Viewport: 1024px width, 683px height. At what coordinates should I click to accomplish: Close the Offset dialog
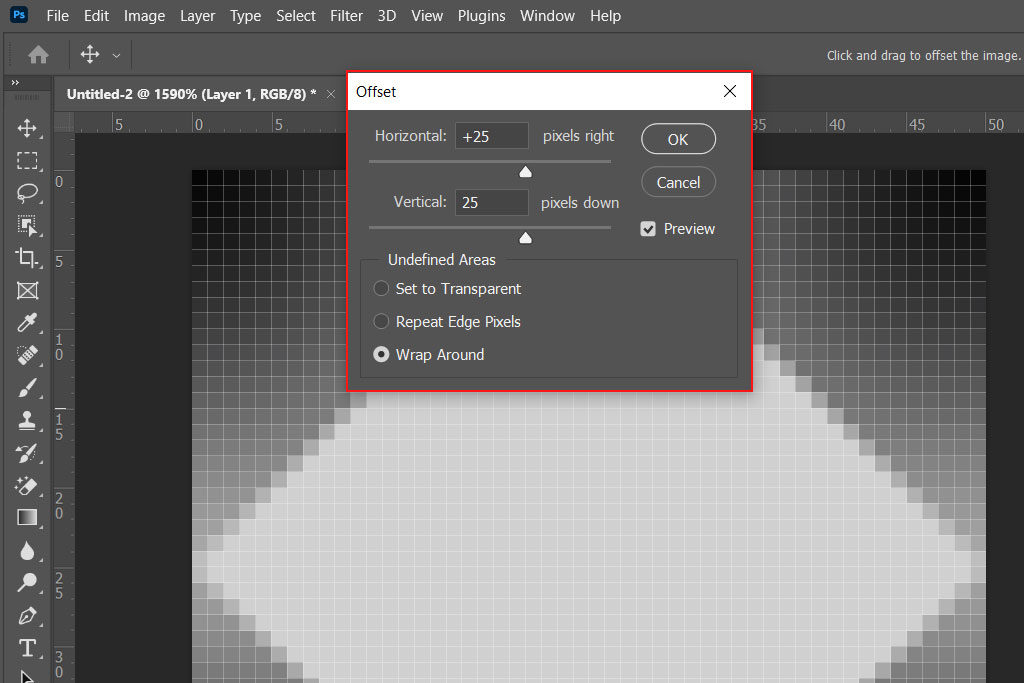pos(730,91)
